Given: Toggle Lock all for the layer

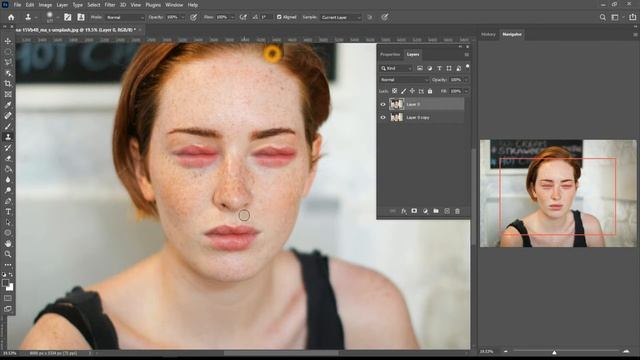Looking at the screenshot, I should coord(430,91).
